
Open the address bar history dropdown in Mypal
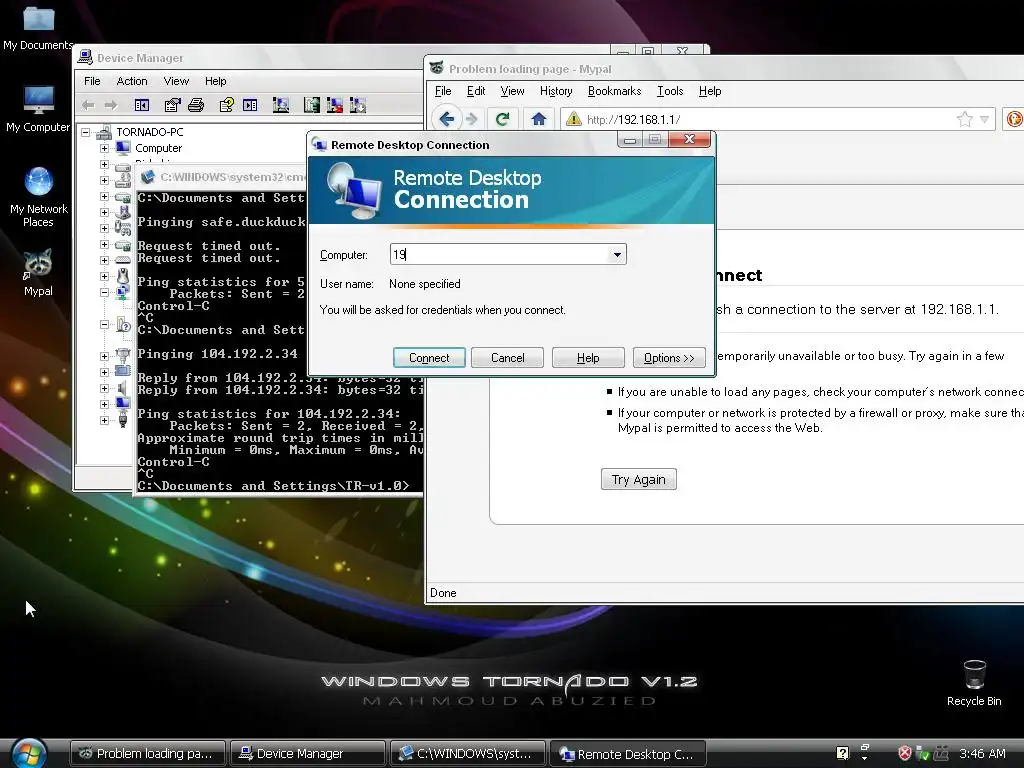(984, 119)
